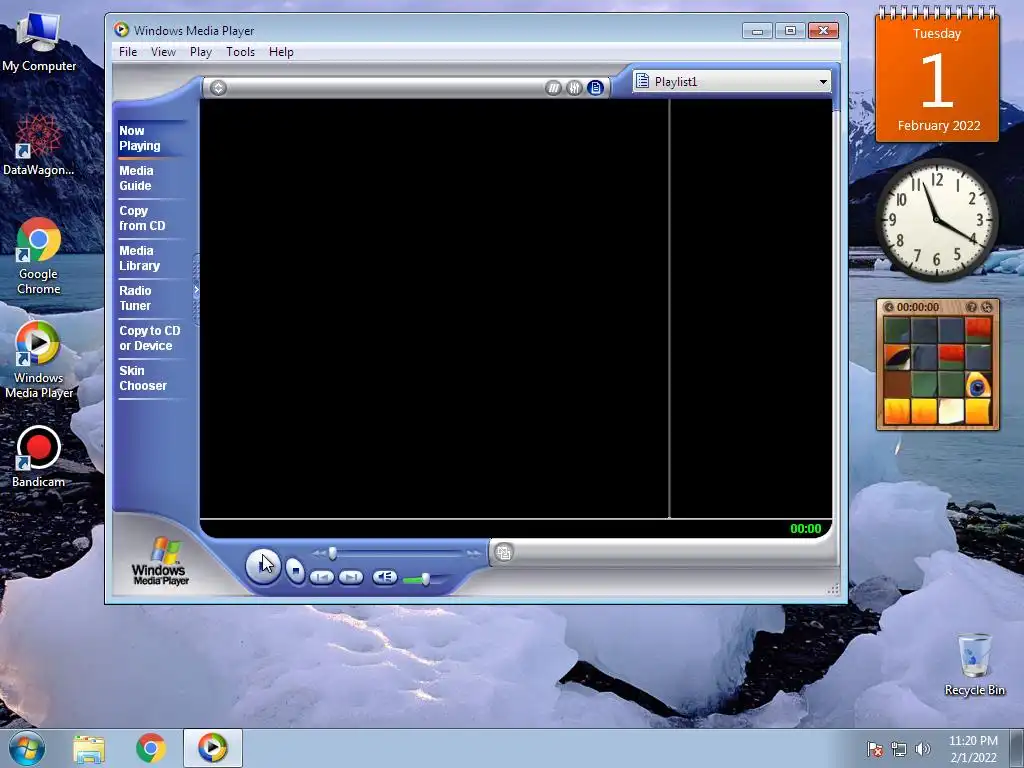Open the Media Guide section
Viewport: 1024px width, 768px height.
click(x=136, y=178)
